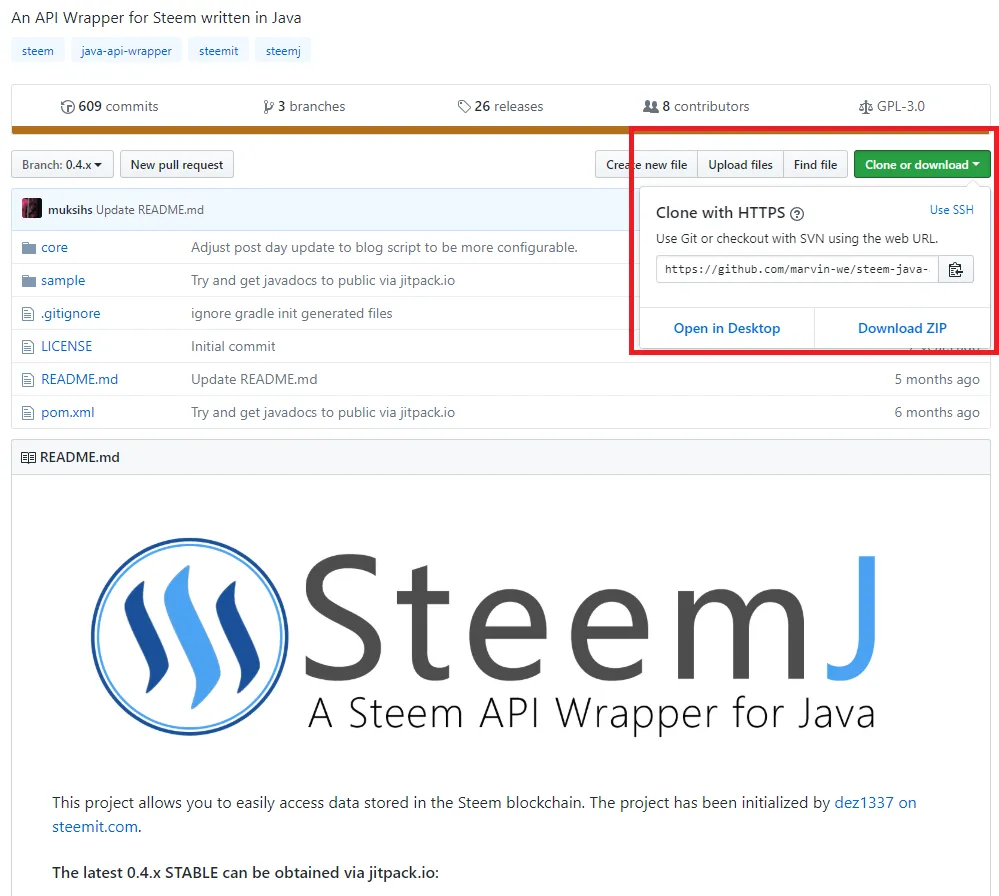Open the steem topic tag
The height and width of the screenshot is (896, 999).
(x=38, y=51)
